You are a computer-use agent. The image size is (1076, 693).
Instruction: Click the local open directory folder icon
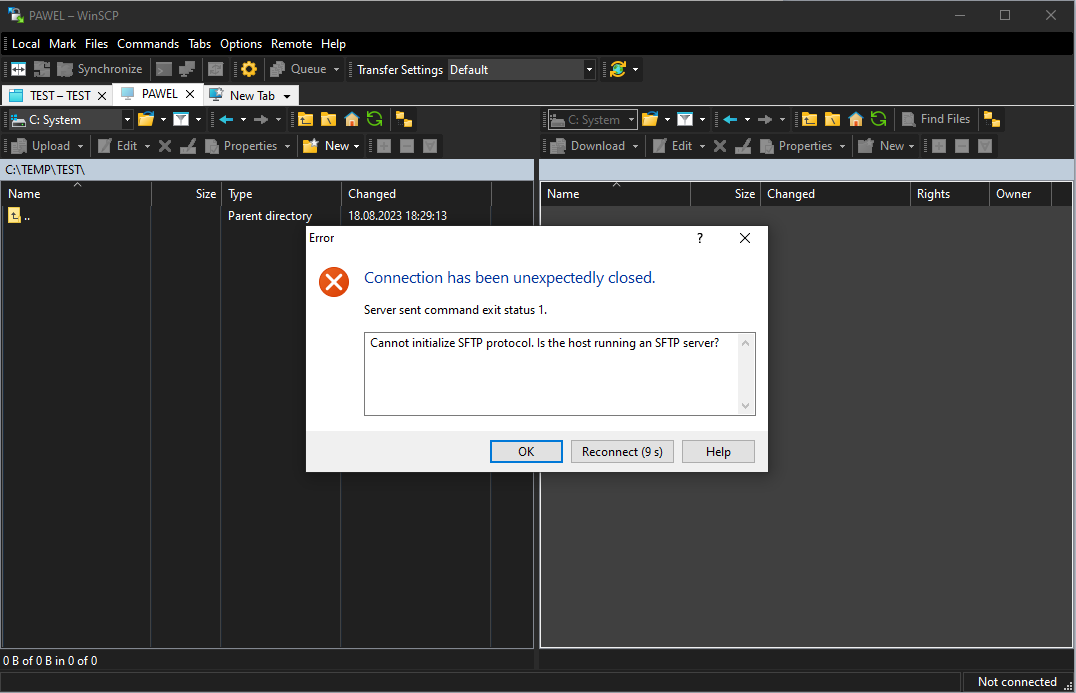(146, 120)
